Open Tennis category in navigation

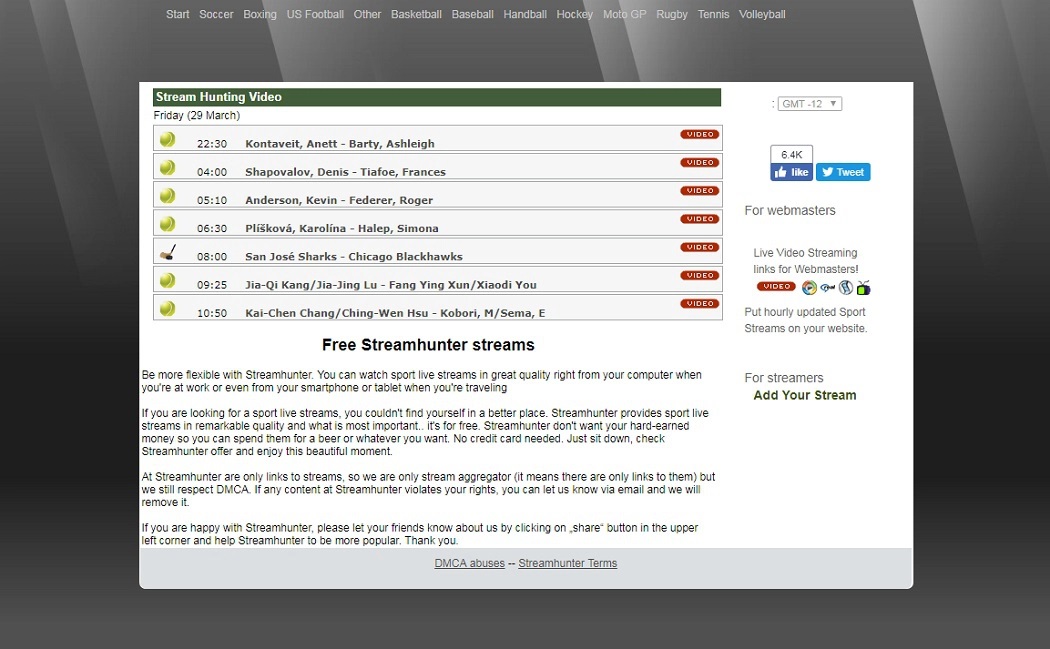click(x=713, y=14)
